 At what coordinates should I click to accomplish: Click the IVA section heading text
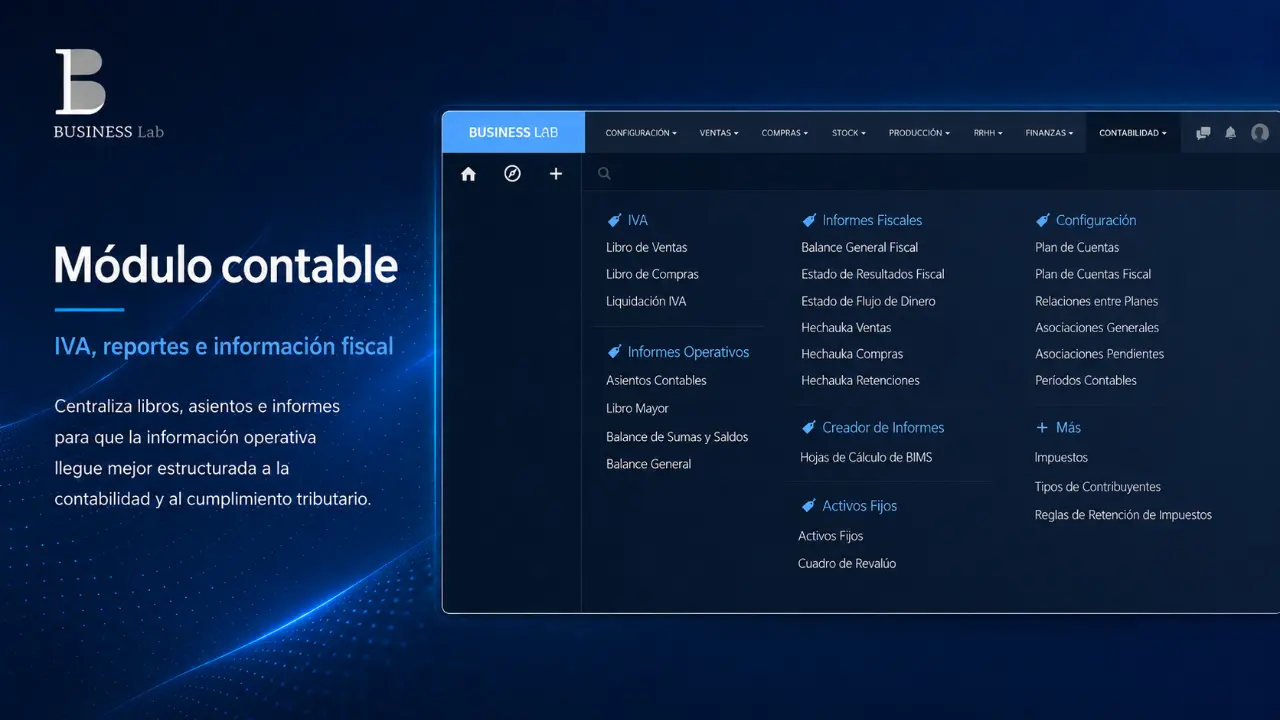click(x=638, y=220)
